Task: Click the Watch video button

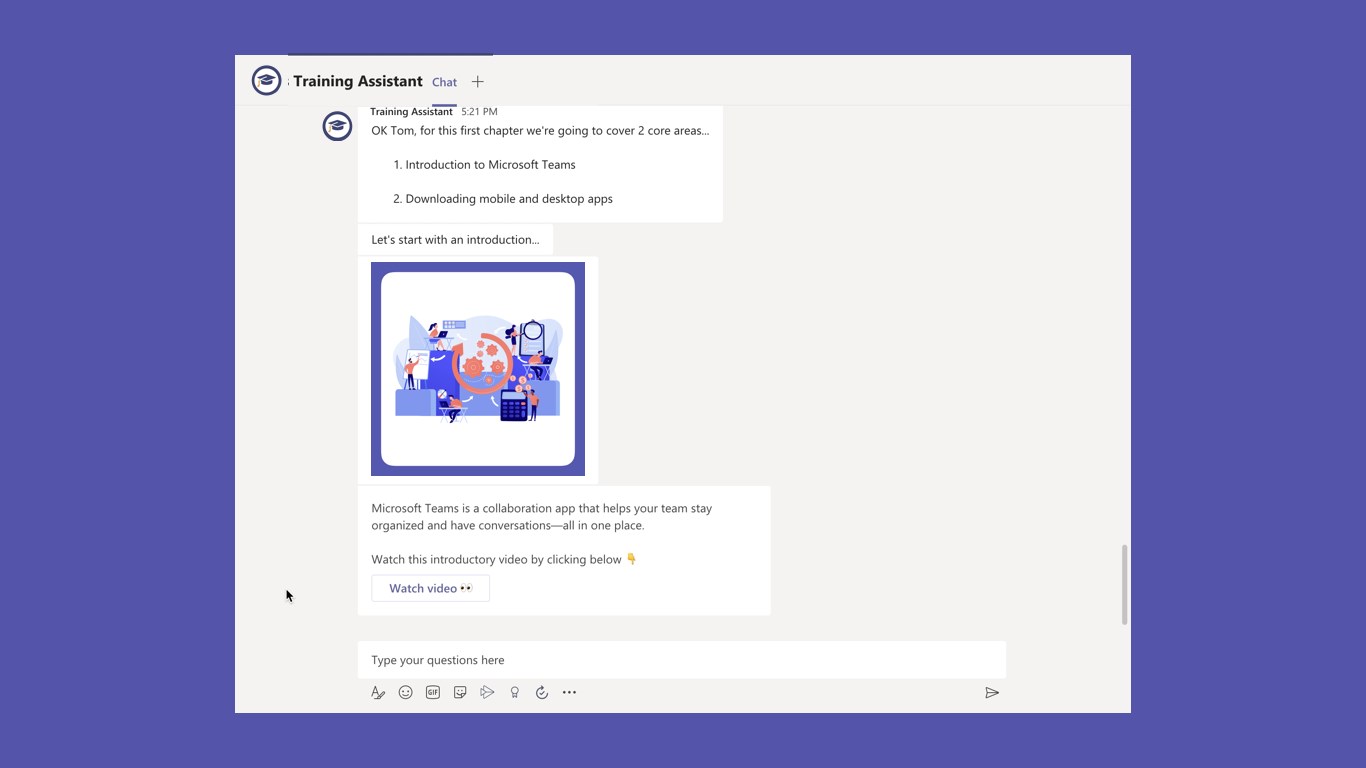Action: tap(431, 588)
